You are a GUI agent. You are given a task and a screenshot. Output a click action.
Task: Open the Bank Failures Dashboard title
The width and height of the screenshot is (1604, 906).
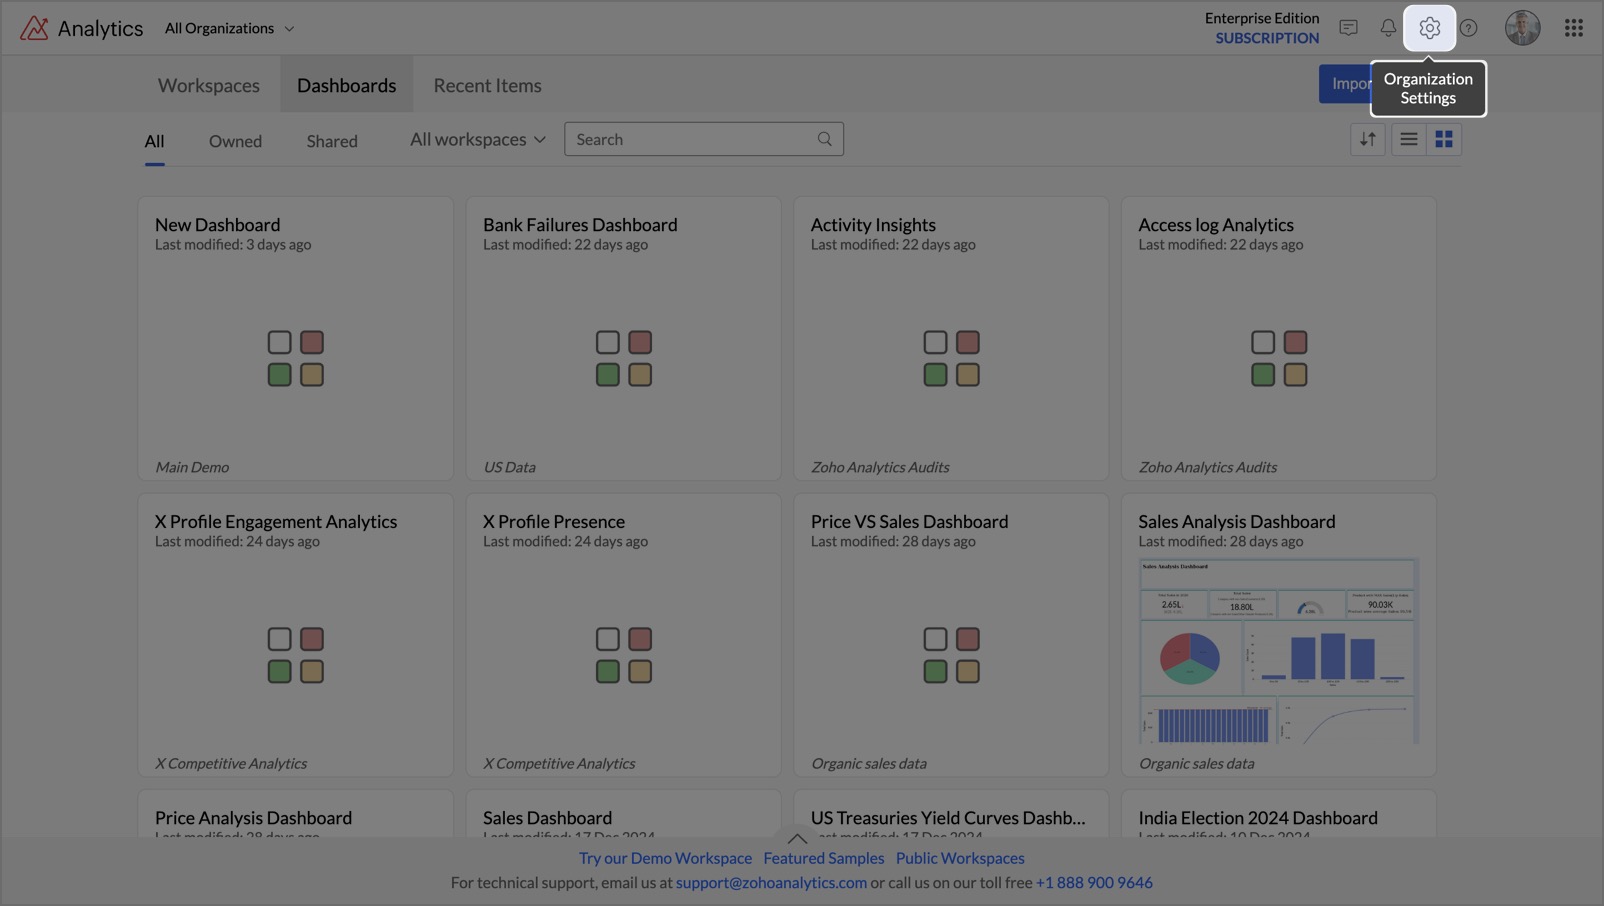click(x=580, y=225)
